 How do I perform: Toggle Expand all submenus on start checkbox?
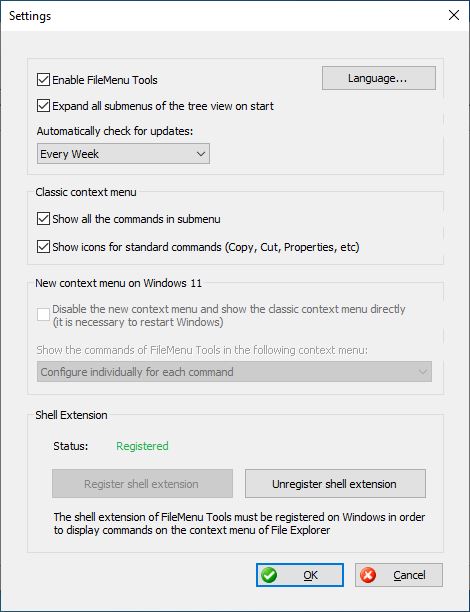(43, 106)
